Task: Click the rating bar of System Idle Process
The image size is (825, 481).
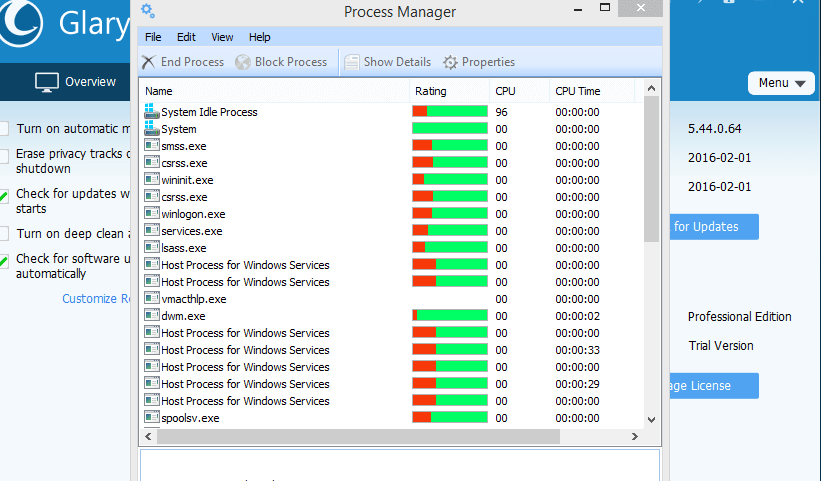Action: [x=450, y=111]
